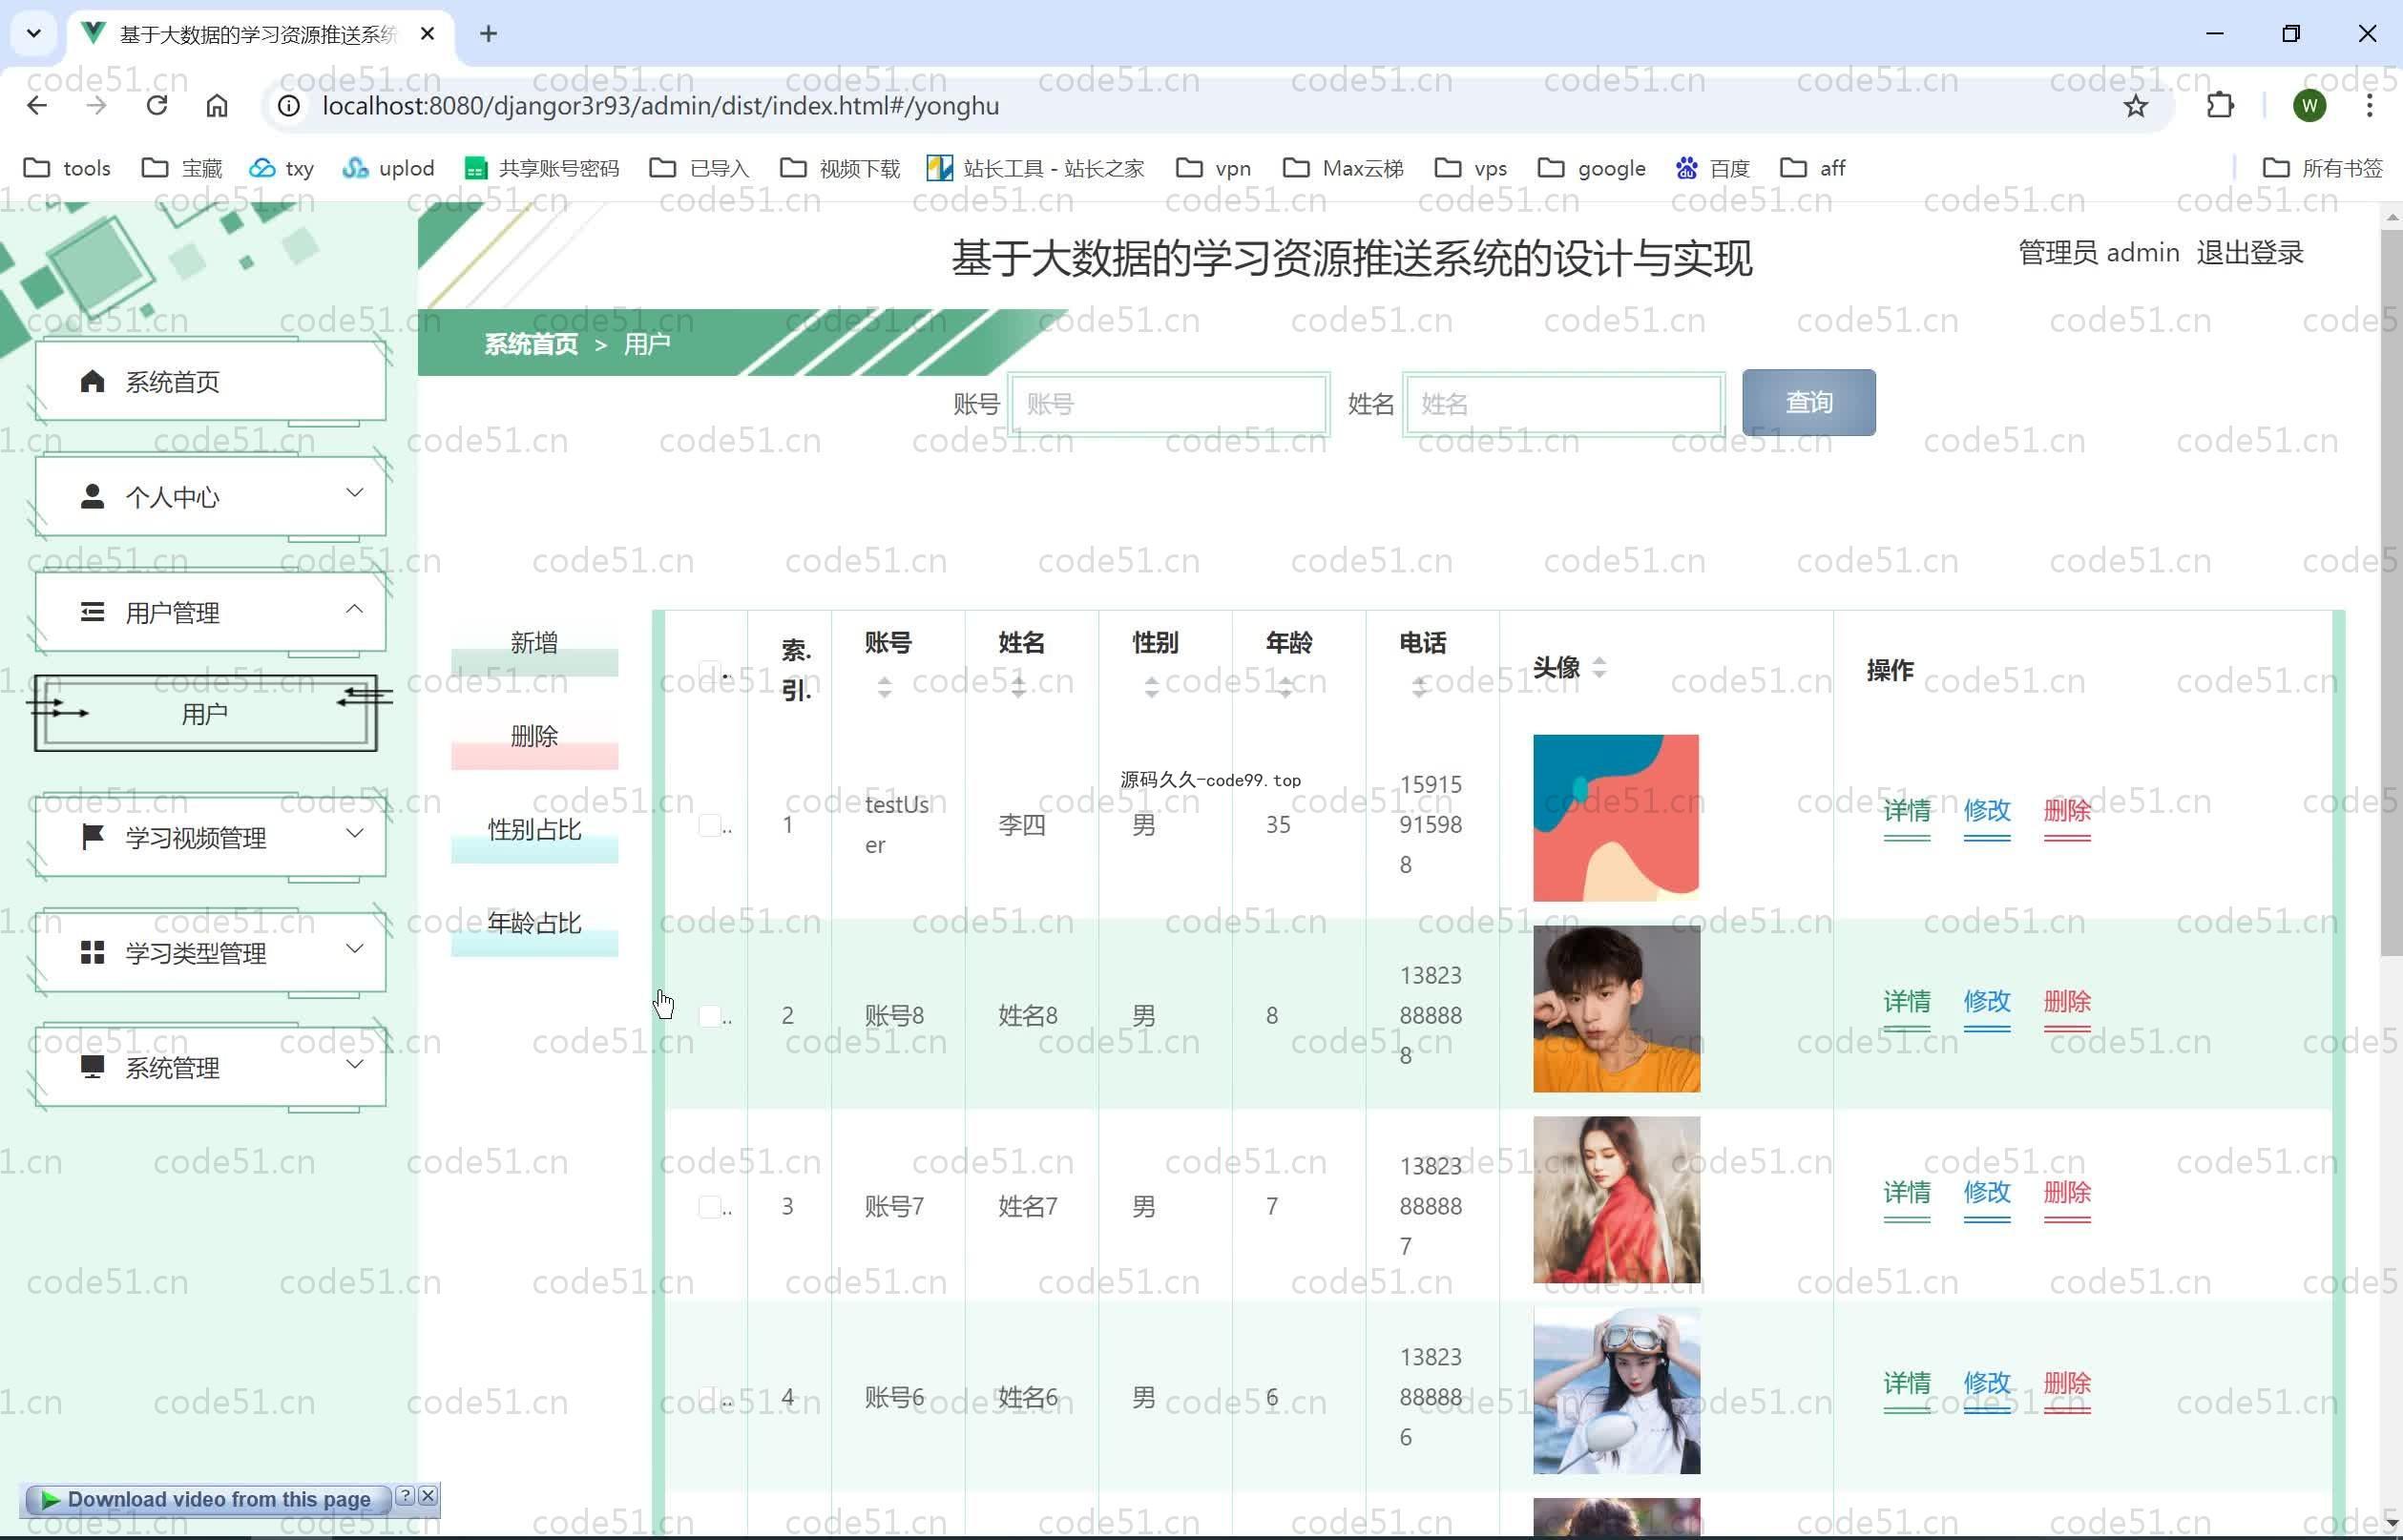Open 所有书签 folder

[x=2322, y=168]
